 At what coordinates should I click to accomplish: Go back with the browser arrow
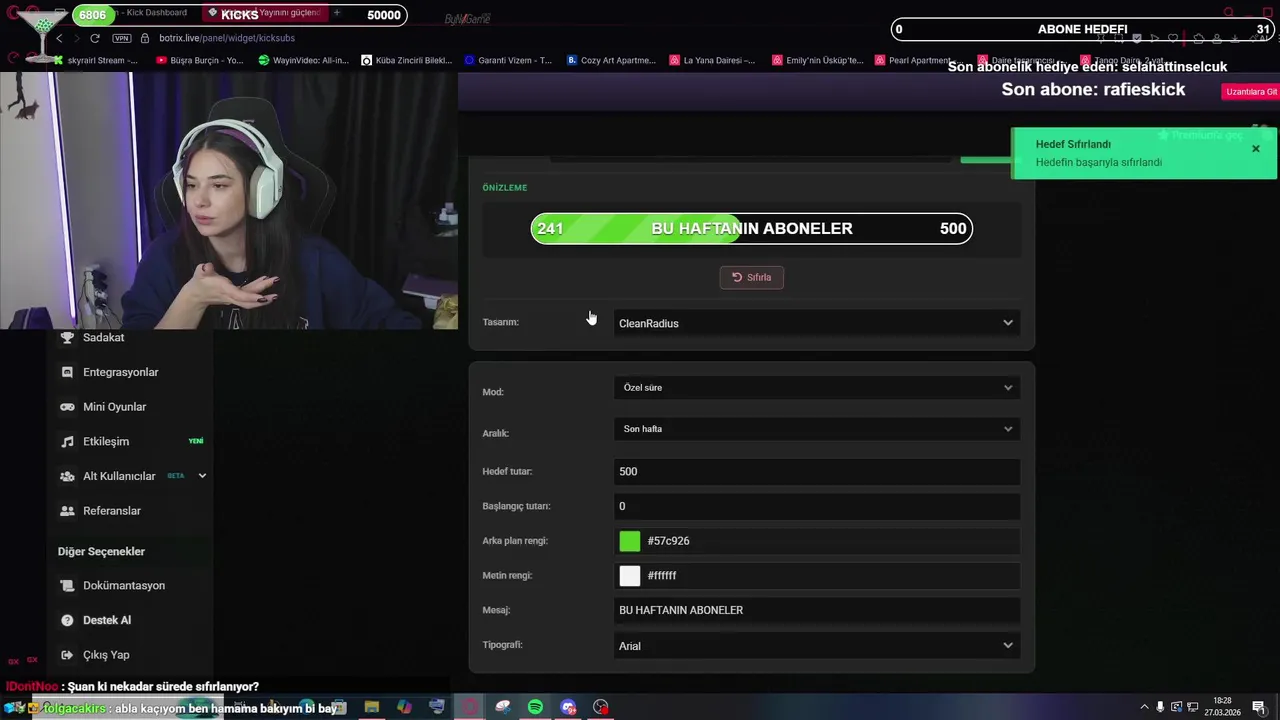(59, 38)
